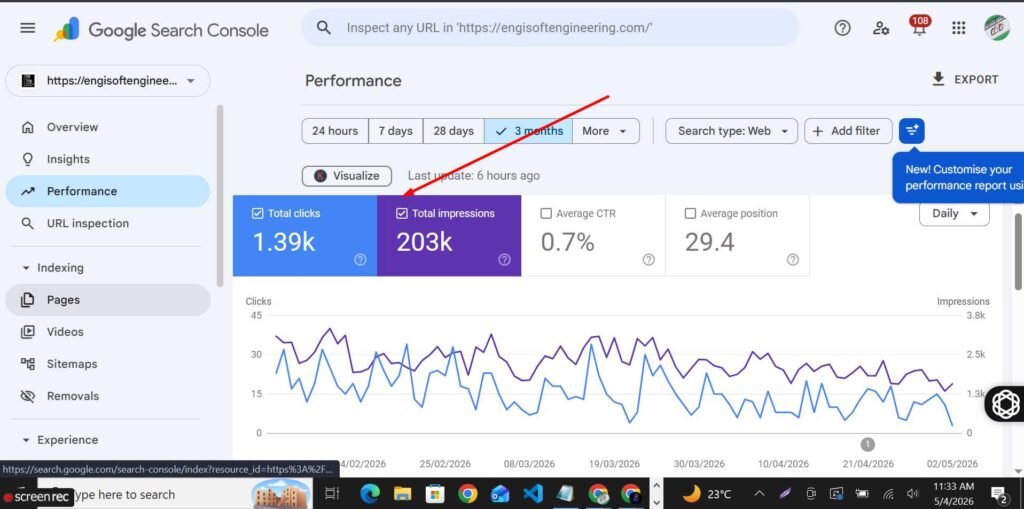Open Sitemaps in sidebar
This screenshot has height=509, width=1024.
point(108,364)
